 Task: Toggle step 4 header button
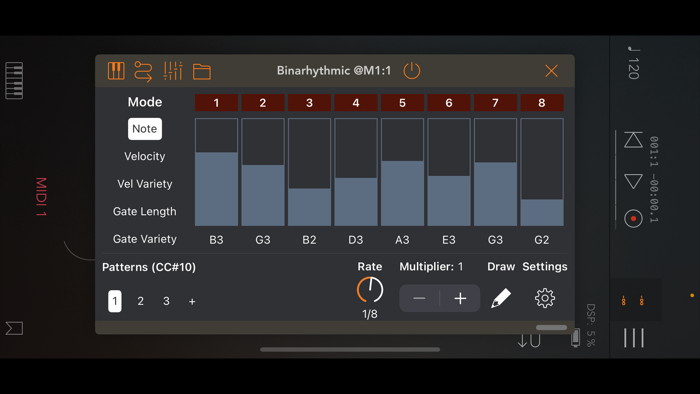point(356,103)
